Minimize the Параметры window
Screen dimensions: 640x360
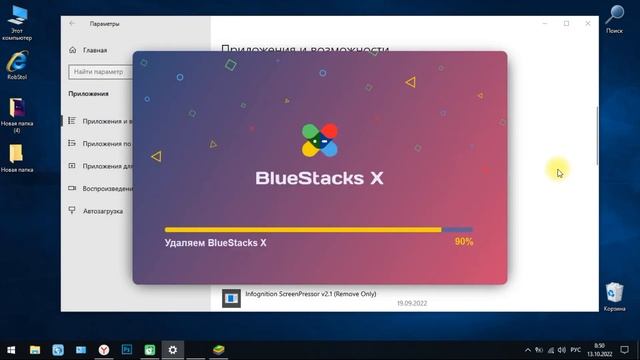(x=545, y=24)
